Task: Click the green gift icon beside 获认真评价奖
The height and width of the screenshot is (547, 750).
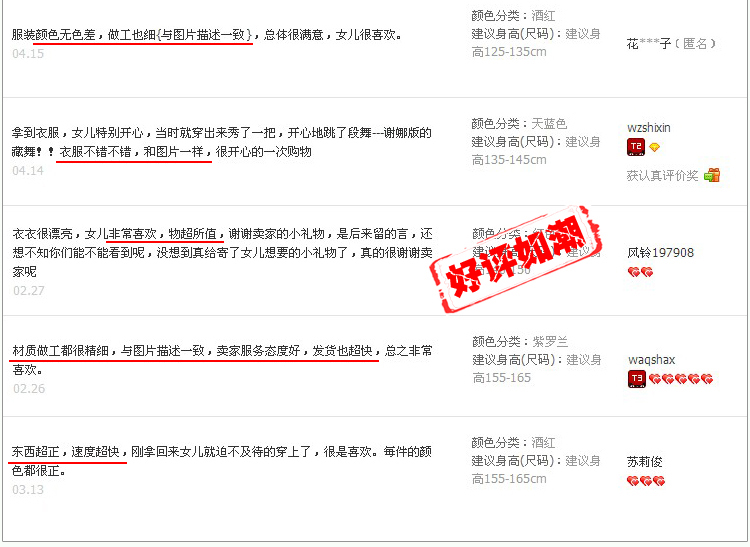Action: point(712,175)
